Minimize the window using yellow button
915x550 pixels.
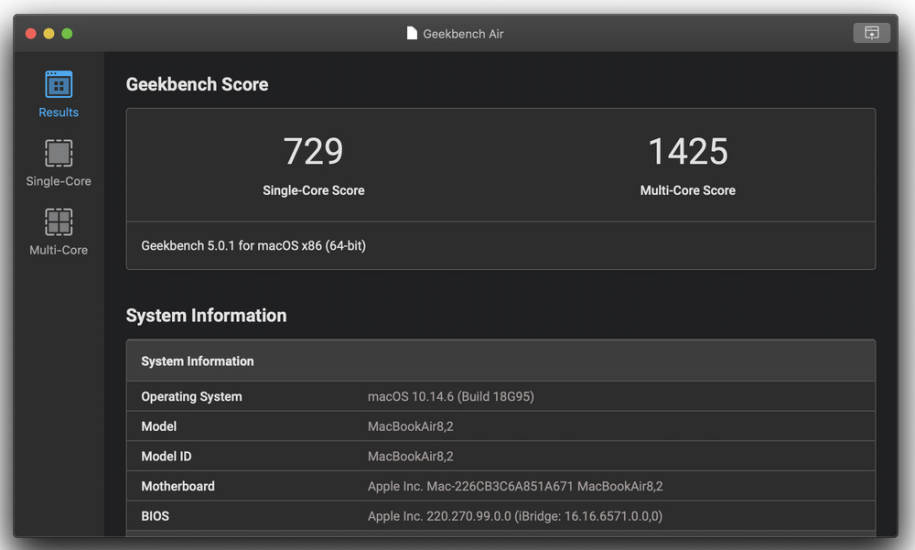pyautogui.click(x=49, y=34)
